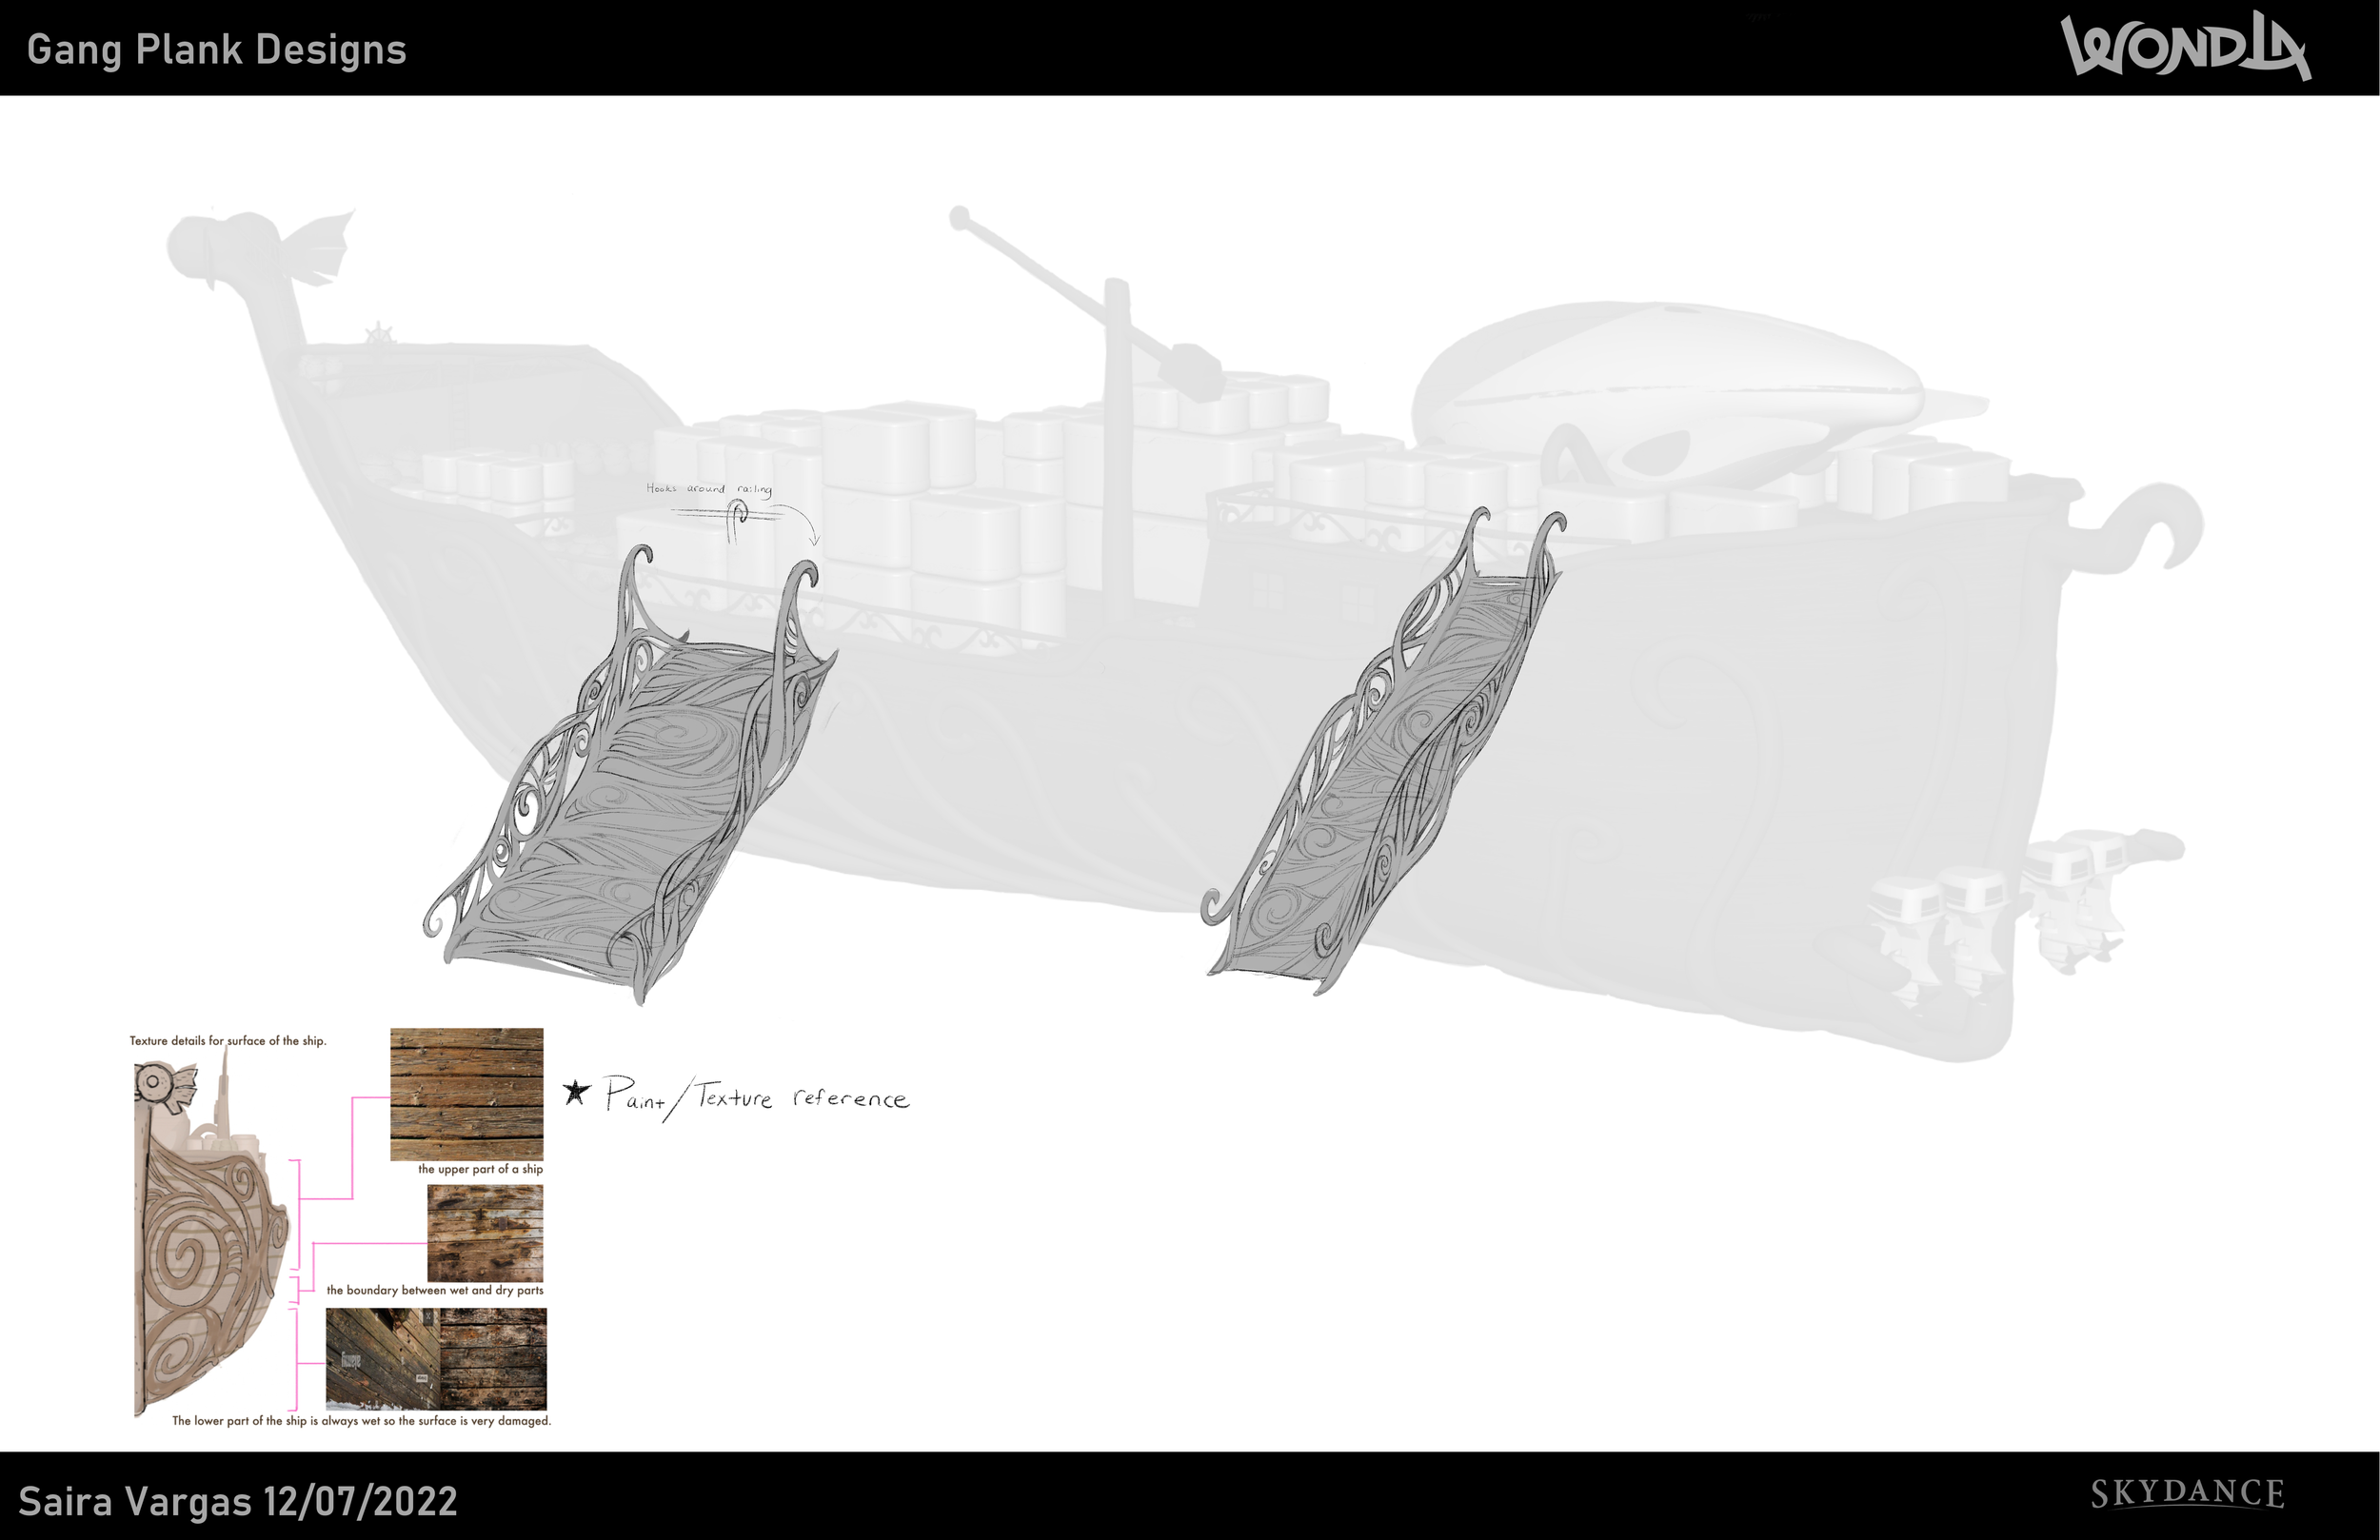Click the ship's steering wheel near the bow
This screenshot has height=1540, width=2380.
(x=378, y=333)
